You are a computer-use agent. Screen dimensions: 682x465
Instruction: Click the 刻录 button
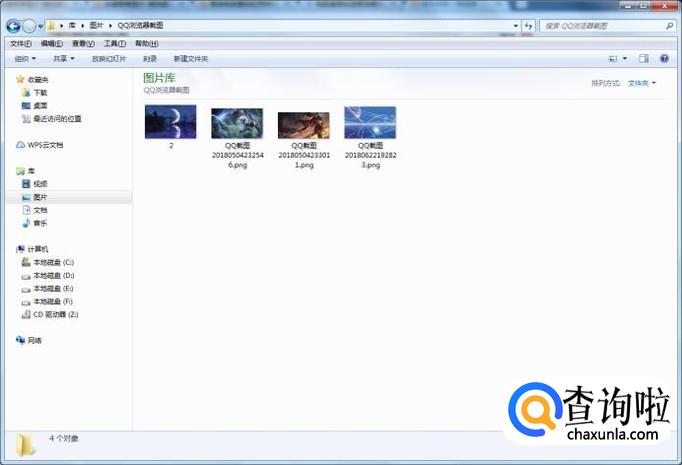pyautogui.click(x=150, y=59)
